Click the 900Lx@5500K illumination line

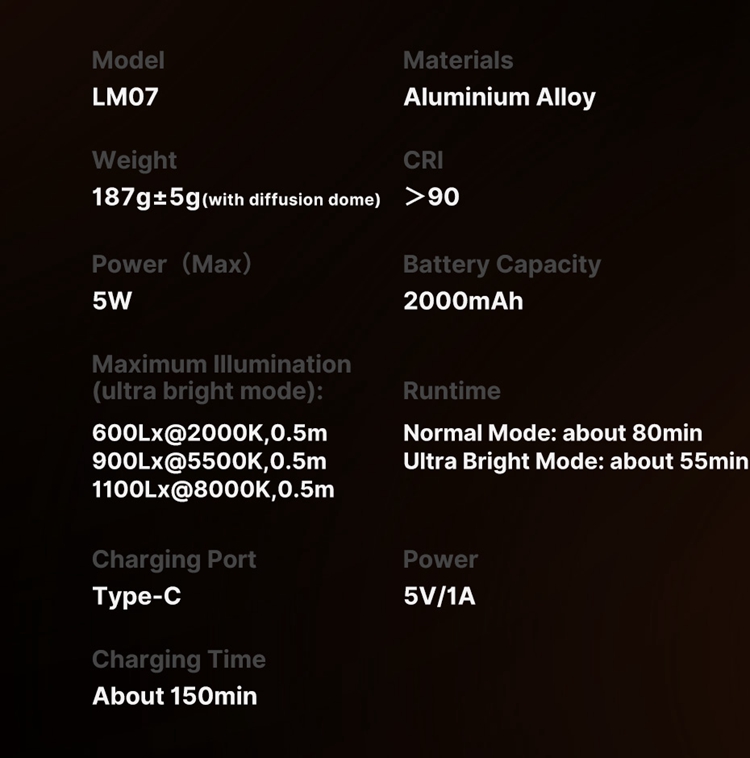(209, 461)
